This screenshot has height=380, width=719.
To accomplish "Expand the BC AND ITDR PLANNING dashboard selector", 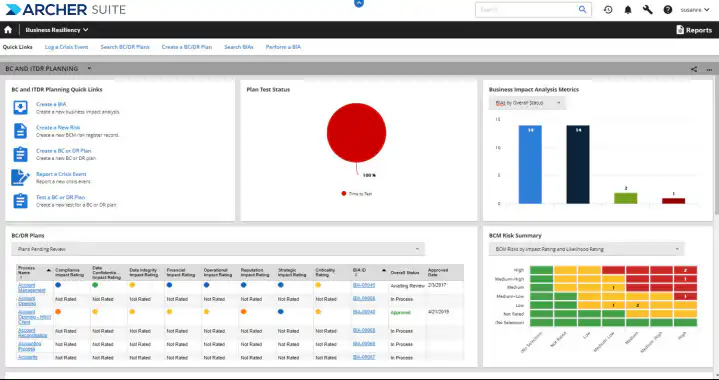I will (89, 69).
